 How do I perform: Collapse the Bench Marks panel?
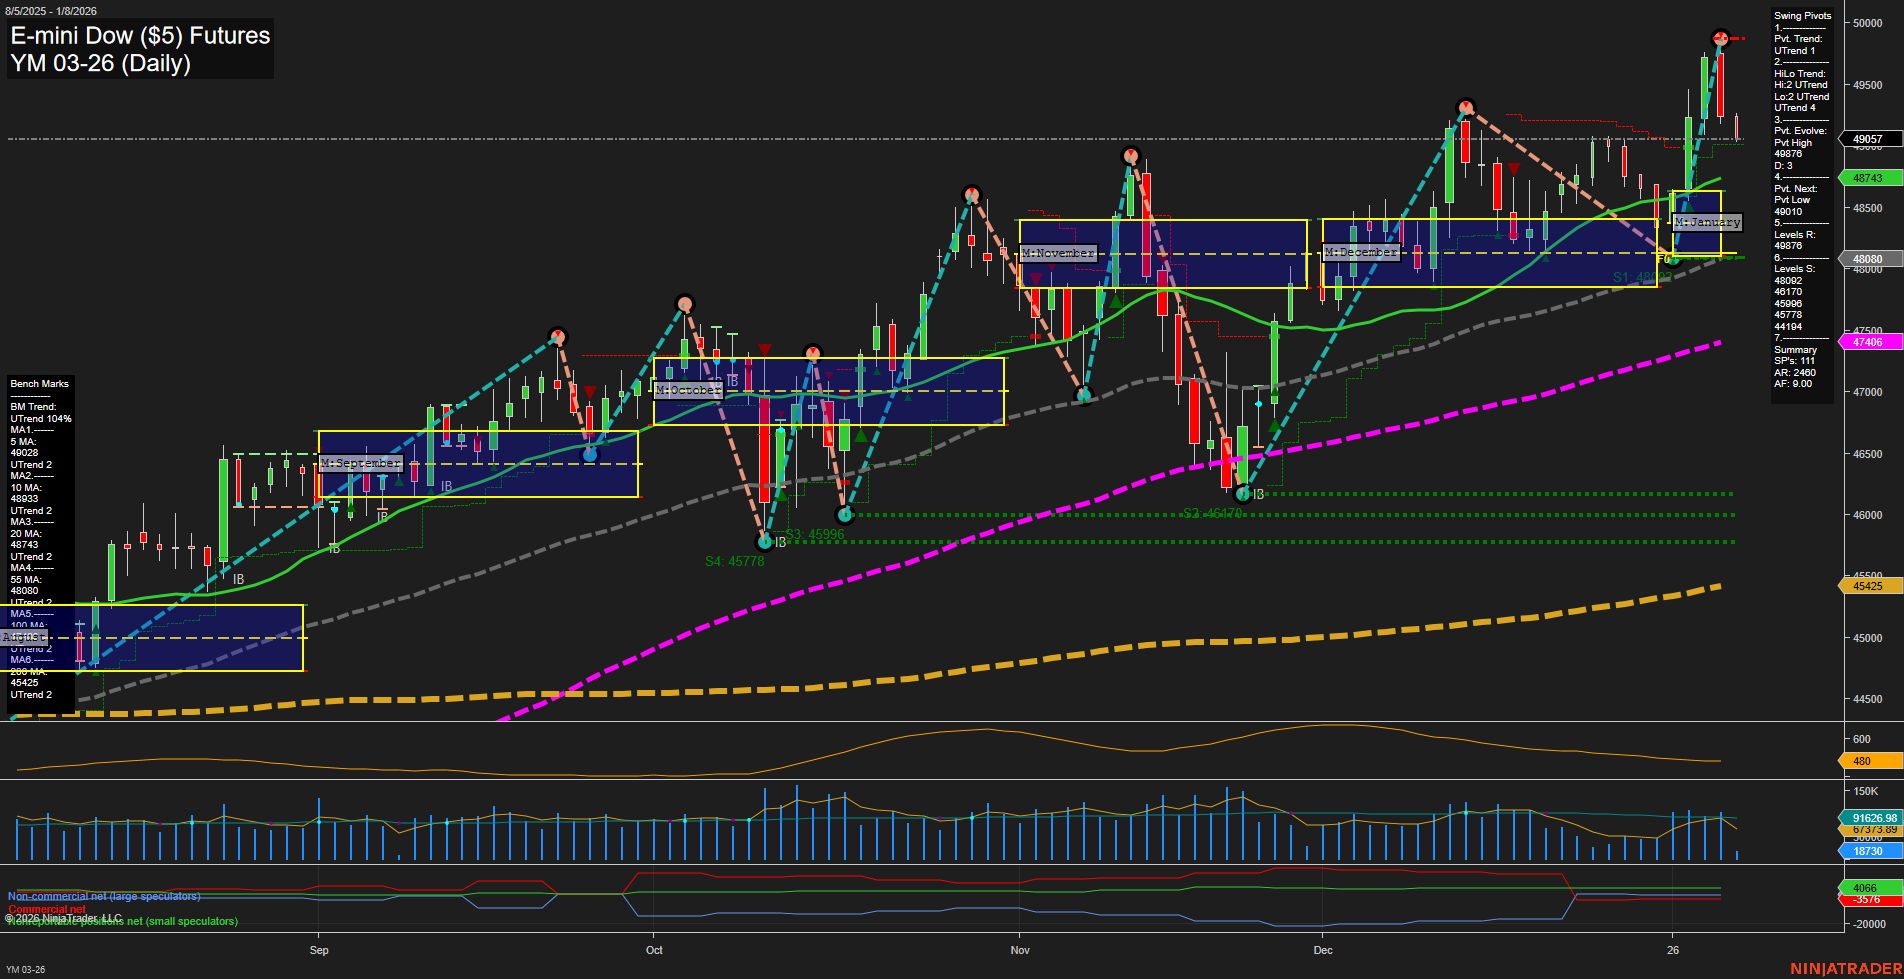pos(38,383)
